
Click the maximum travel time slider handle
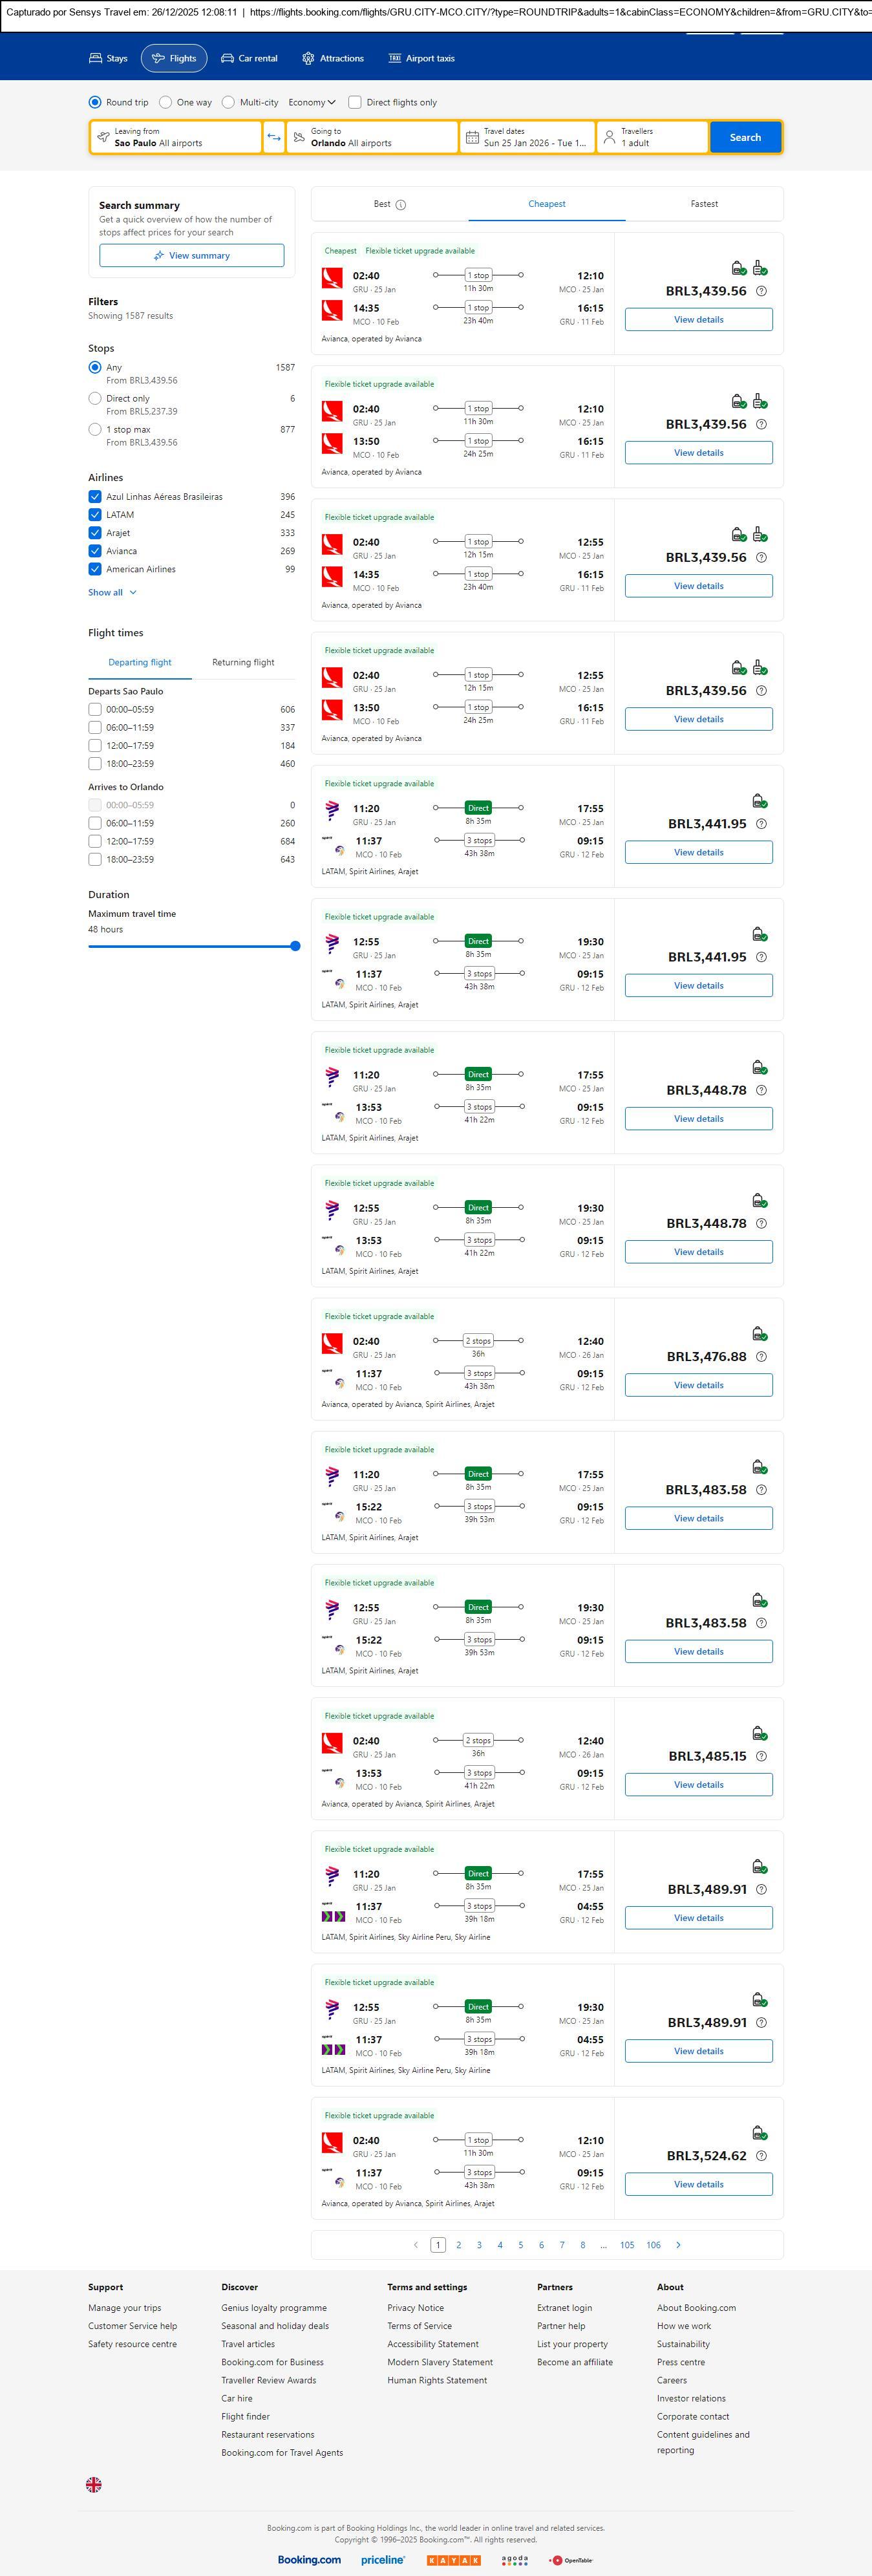295,946
